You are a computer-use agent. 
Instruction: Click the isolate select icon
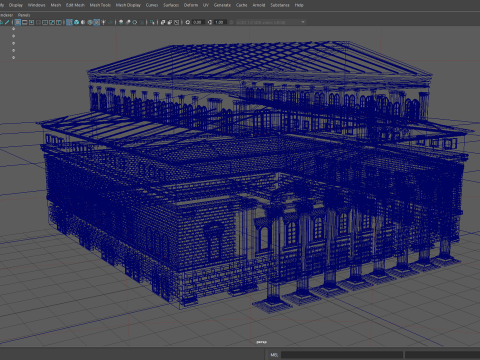(152, 22)
